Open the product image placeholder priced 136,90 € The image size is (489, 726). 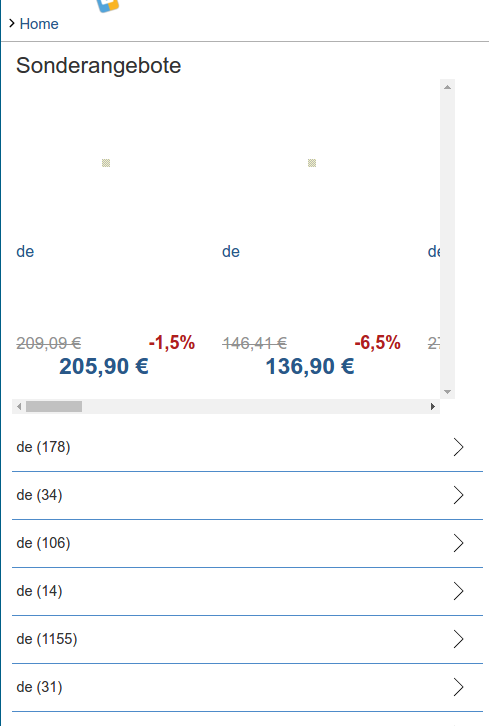pos(312,163)
